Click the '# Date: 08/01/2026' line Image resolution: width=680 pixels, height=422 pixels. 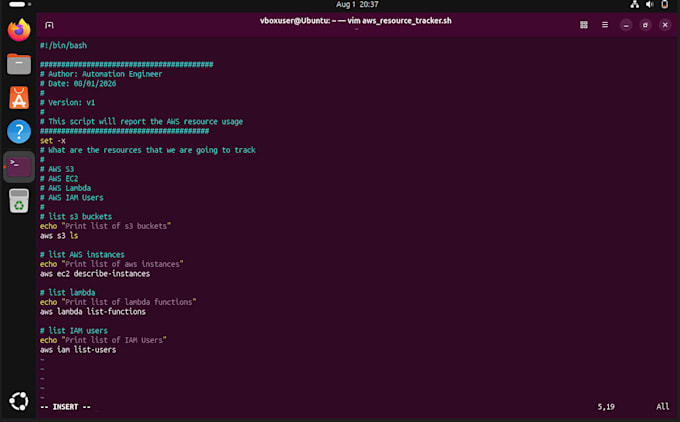tap(78, 84)
